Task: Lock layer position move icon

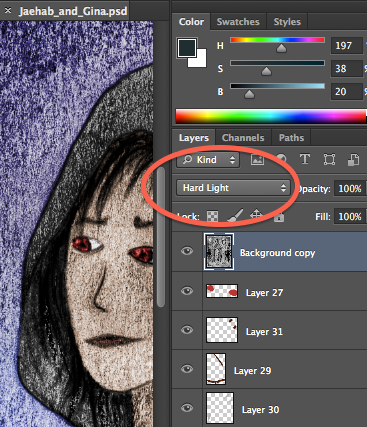Action: point(256,215)
